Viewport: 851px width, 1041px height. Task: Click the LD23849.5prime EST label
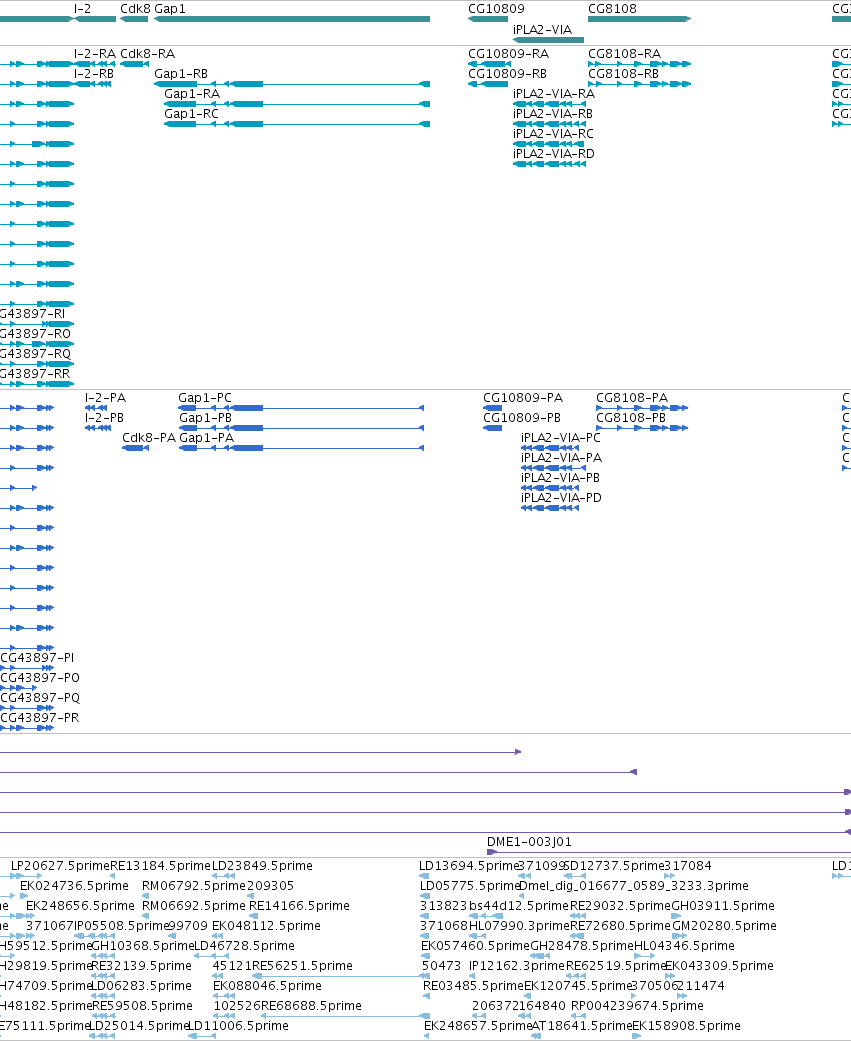(262, 866)
